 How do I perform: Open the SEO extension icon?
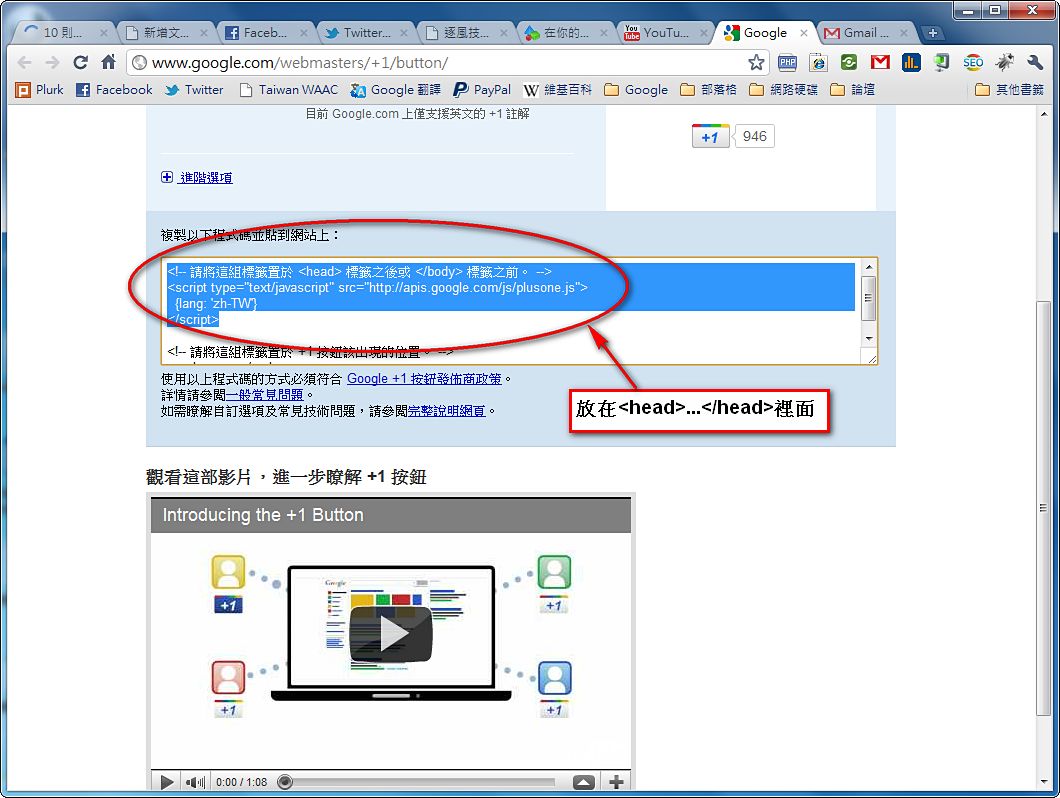point(973,63)
